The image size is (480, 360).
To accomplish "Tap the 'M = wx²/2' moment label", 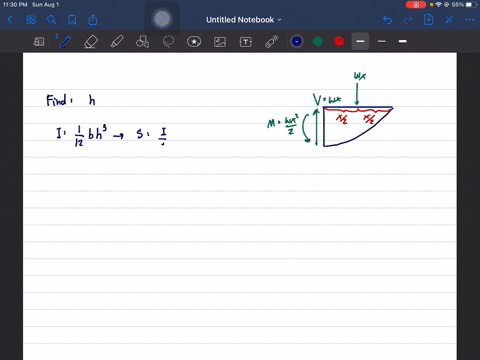I will (283, 123).
